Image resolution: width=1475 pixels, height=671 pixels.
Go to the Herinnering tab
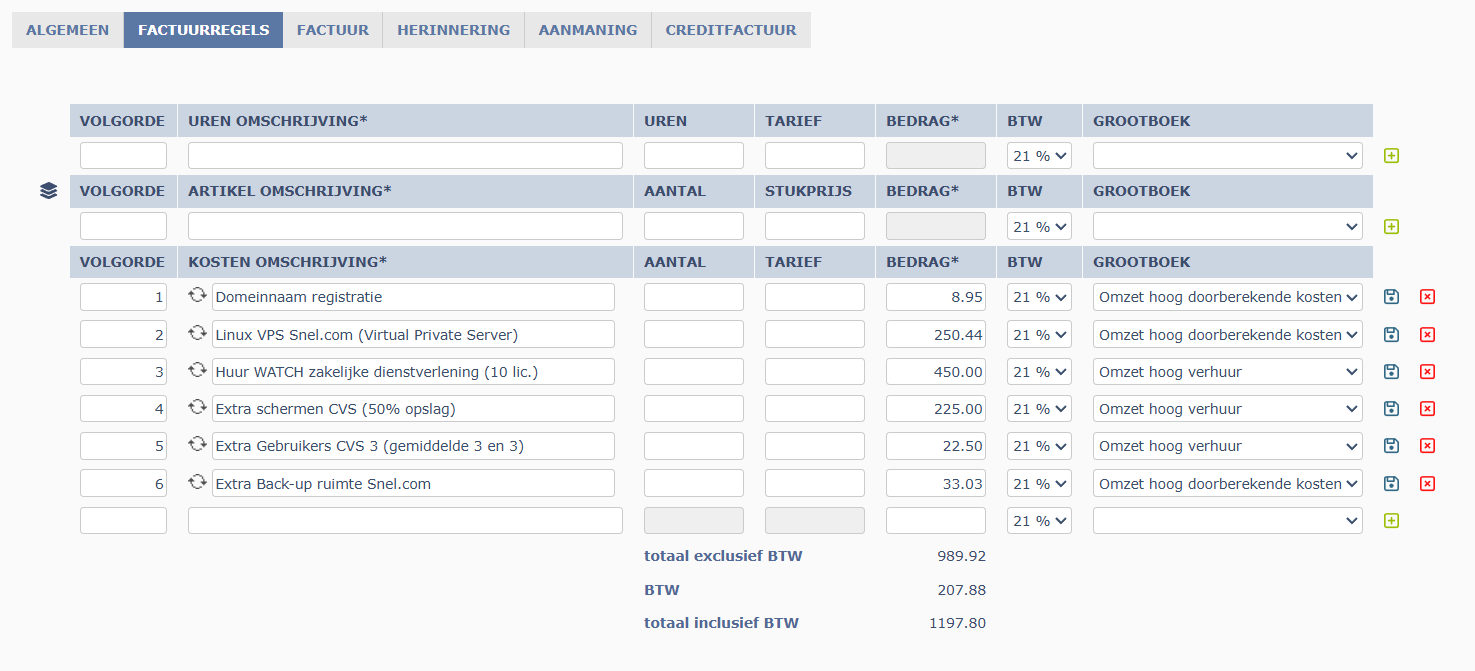[x=453, y=30]
